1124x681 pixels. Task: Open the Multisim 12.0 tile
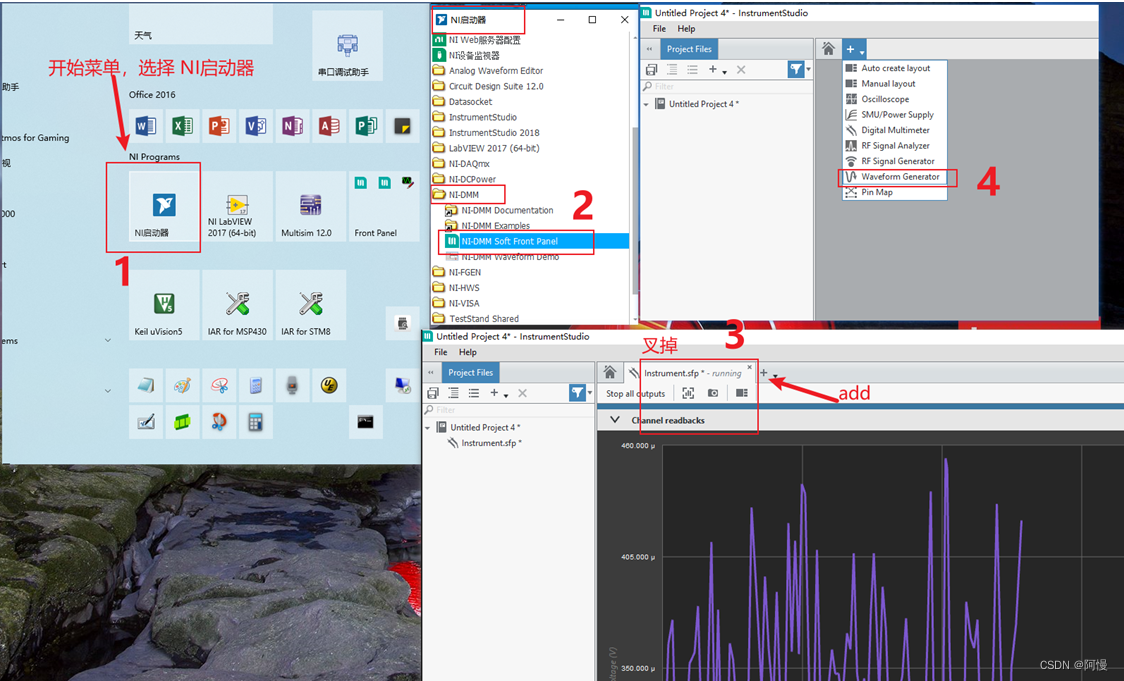(310, 206)
